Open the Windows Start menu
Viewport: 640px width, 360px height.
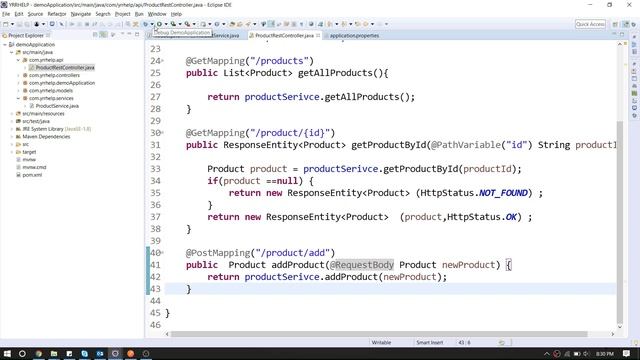coord(7,353)
